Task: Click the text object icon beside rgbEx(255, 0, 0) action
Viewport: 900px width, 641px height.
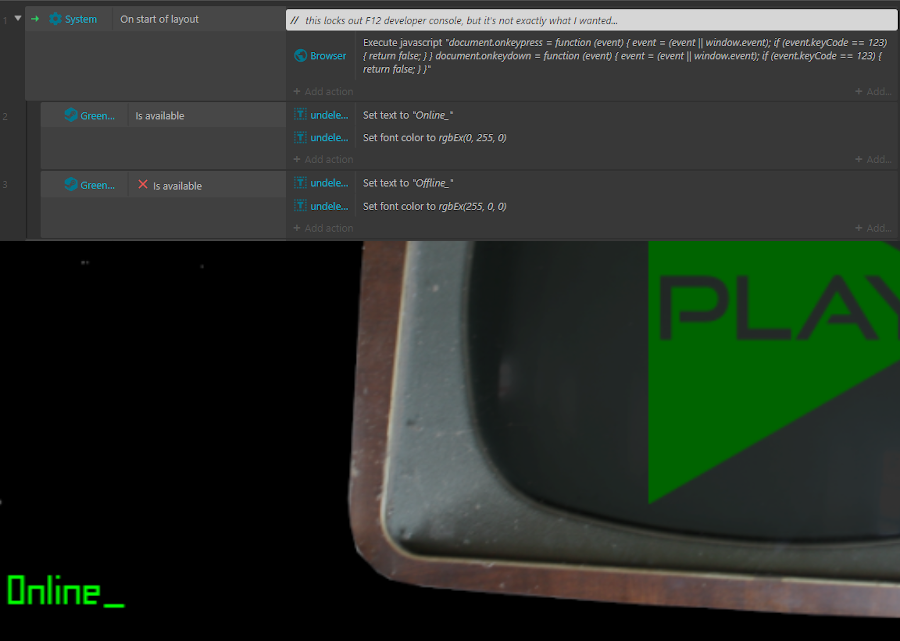Action: click(300, 206)
